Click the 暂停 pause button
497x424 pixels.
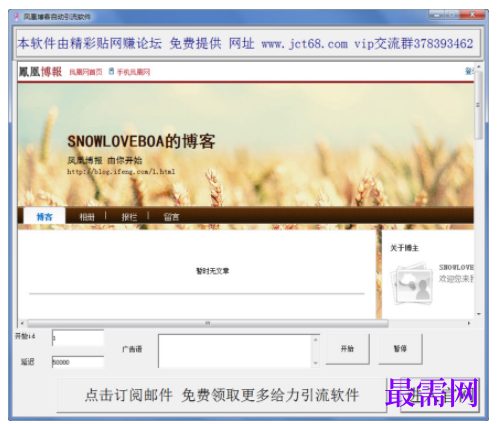coord(400,349)
